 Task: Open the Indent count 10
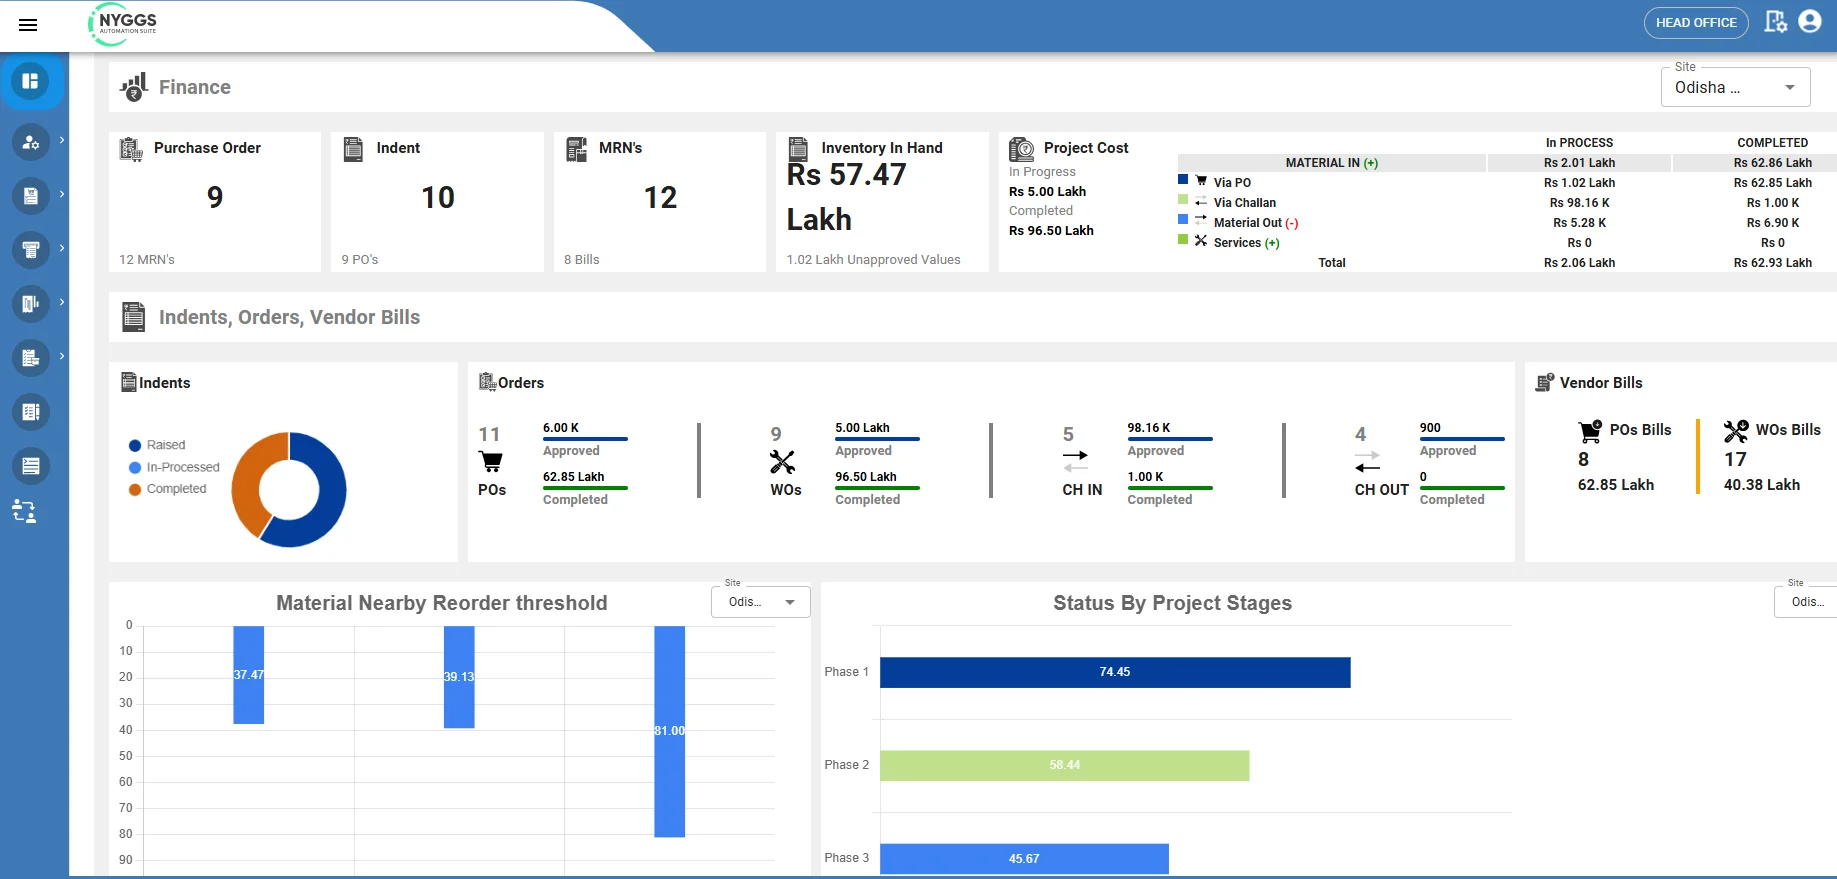coord(438,197)
